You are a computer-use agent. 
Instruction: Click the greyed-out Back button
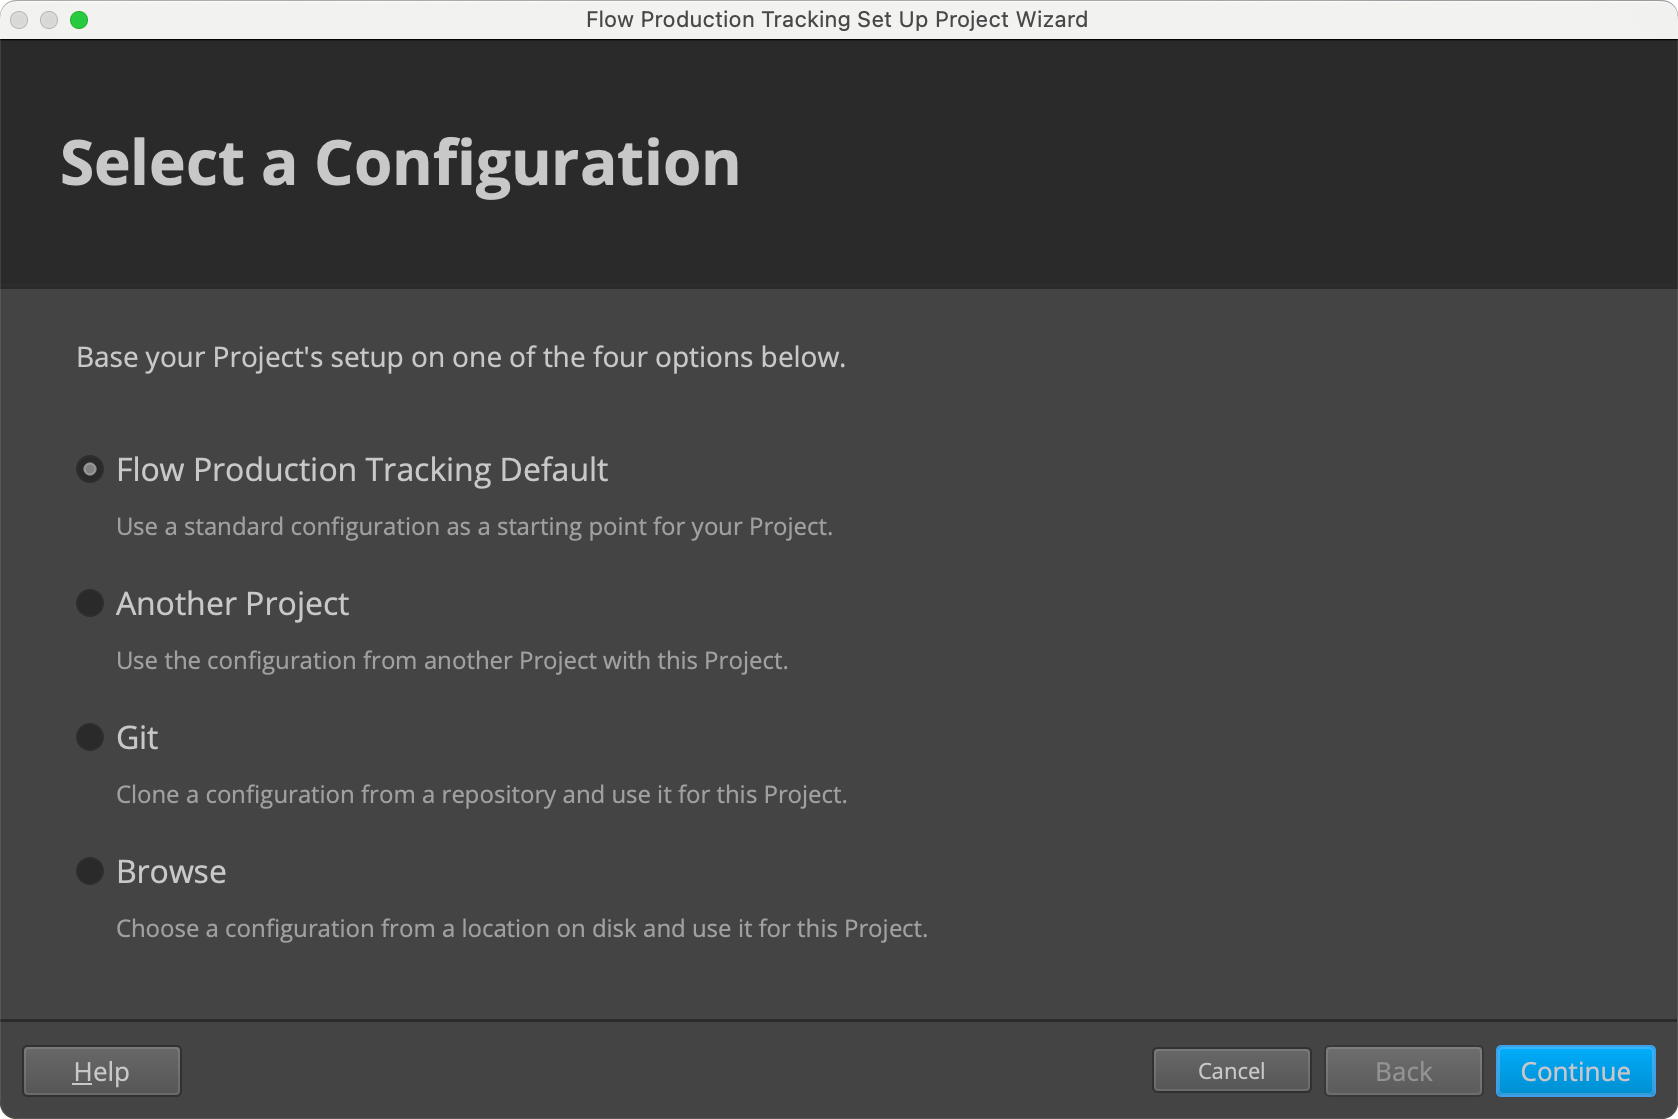click(1403, 1071)
